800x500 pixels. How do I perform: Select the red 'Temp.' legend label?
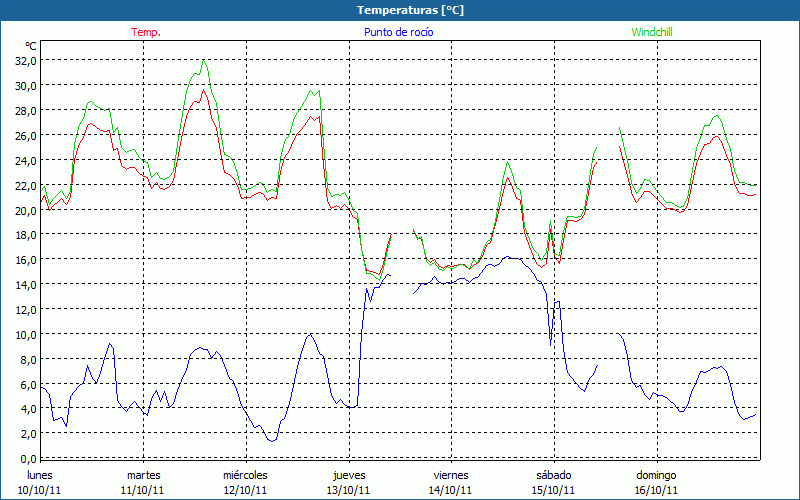[x=146, y=32]
